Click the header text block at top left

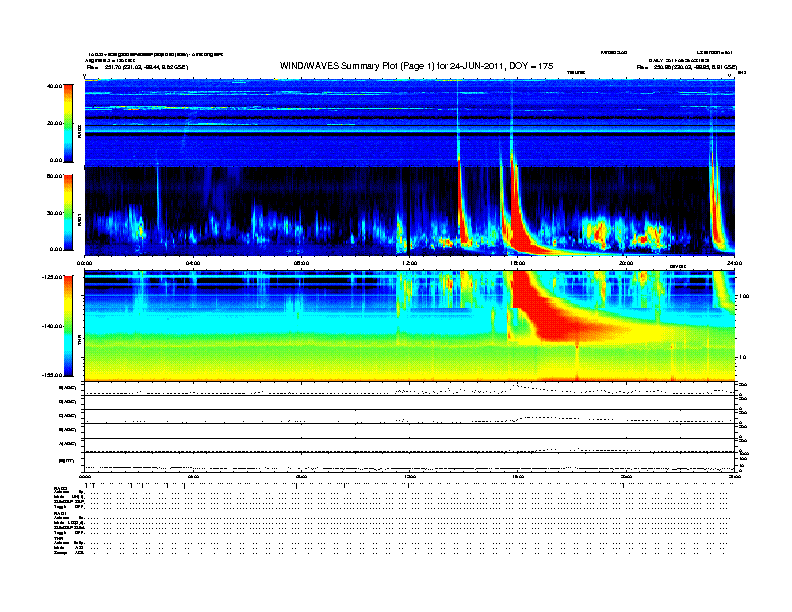click(154, 61)
